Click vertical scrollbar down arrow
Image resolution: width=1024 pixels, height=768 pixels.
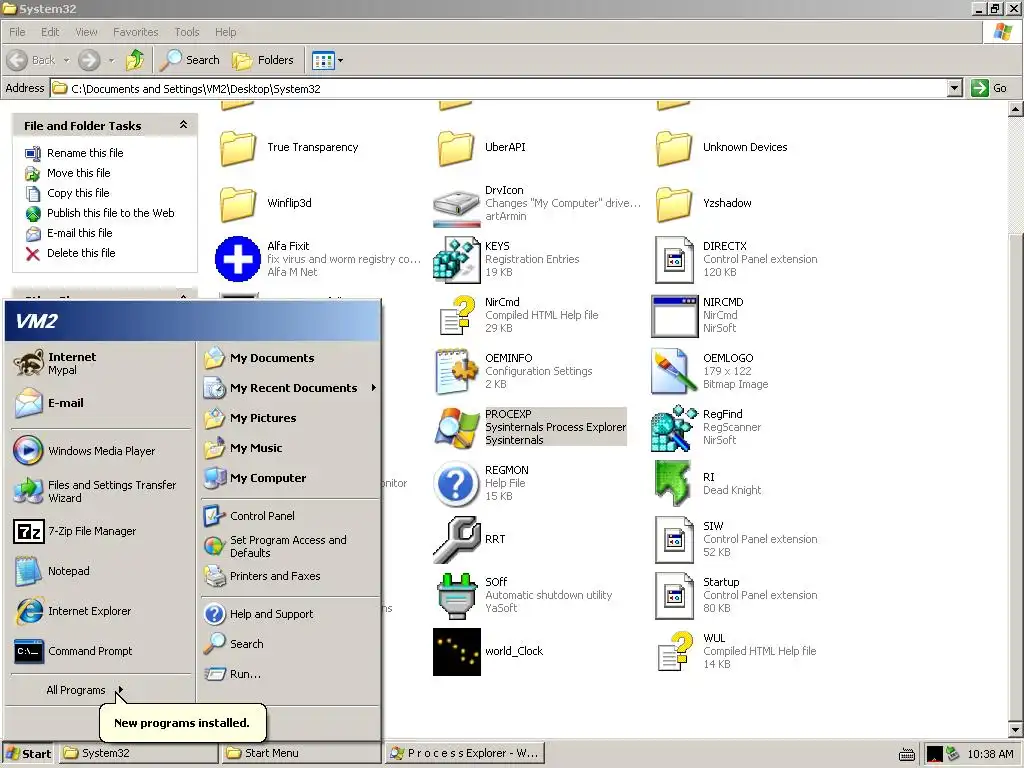[1016, 730]
